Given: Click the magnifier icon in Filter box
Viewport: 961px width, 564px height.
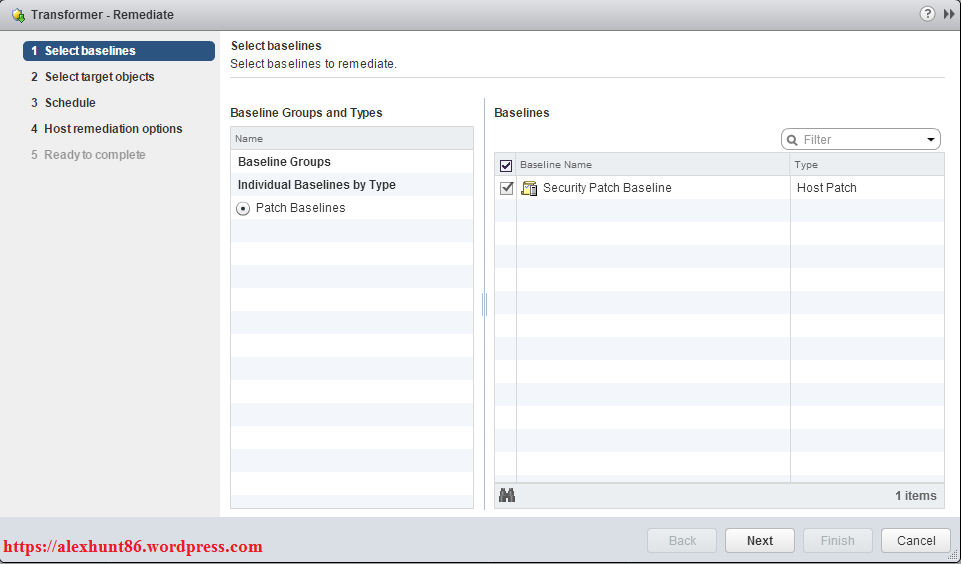Looking at the screenshot, I should [x=793, y=140].
